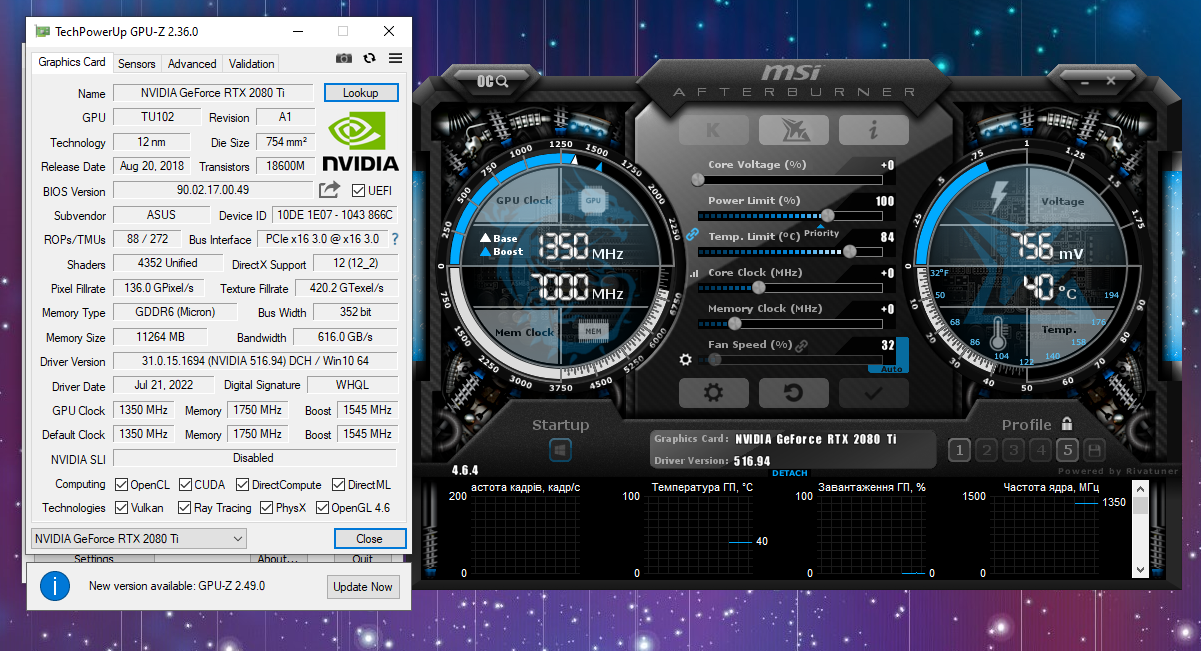Click the update info icon in GPU-Z
Image resolution: width=1201 pixels, height=651 pixels.
pyautogui.click(x=55, y=586)
